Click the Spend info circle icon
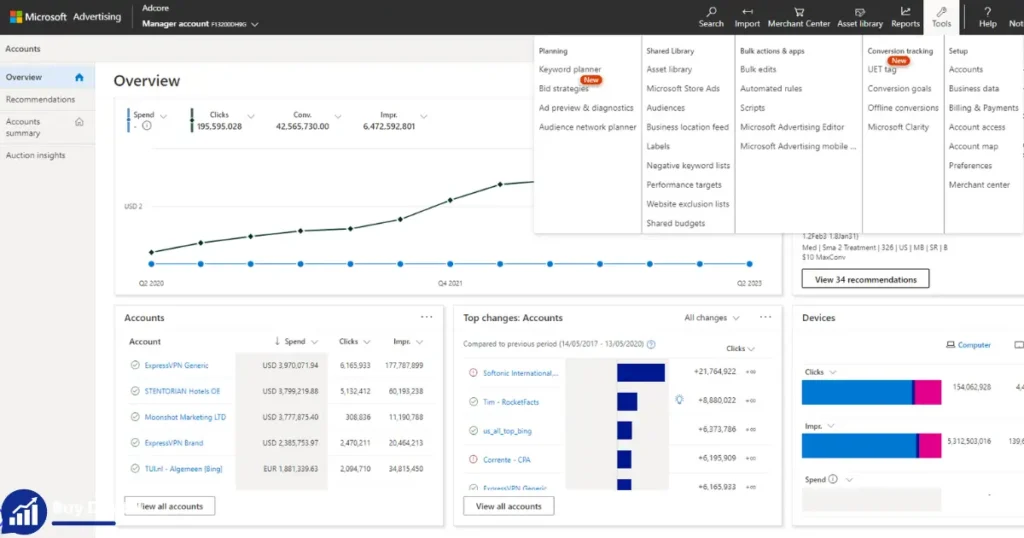 point(147,125)
